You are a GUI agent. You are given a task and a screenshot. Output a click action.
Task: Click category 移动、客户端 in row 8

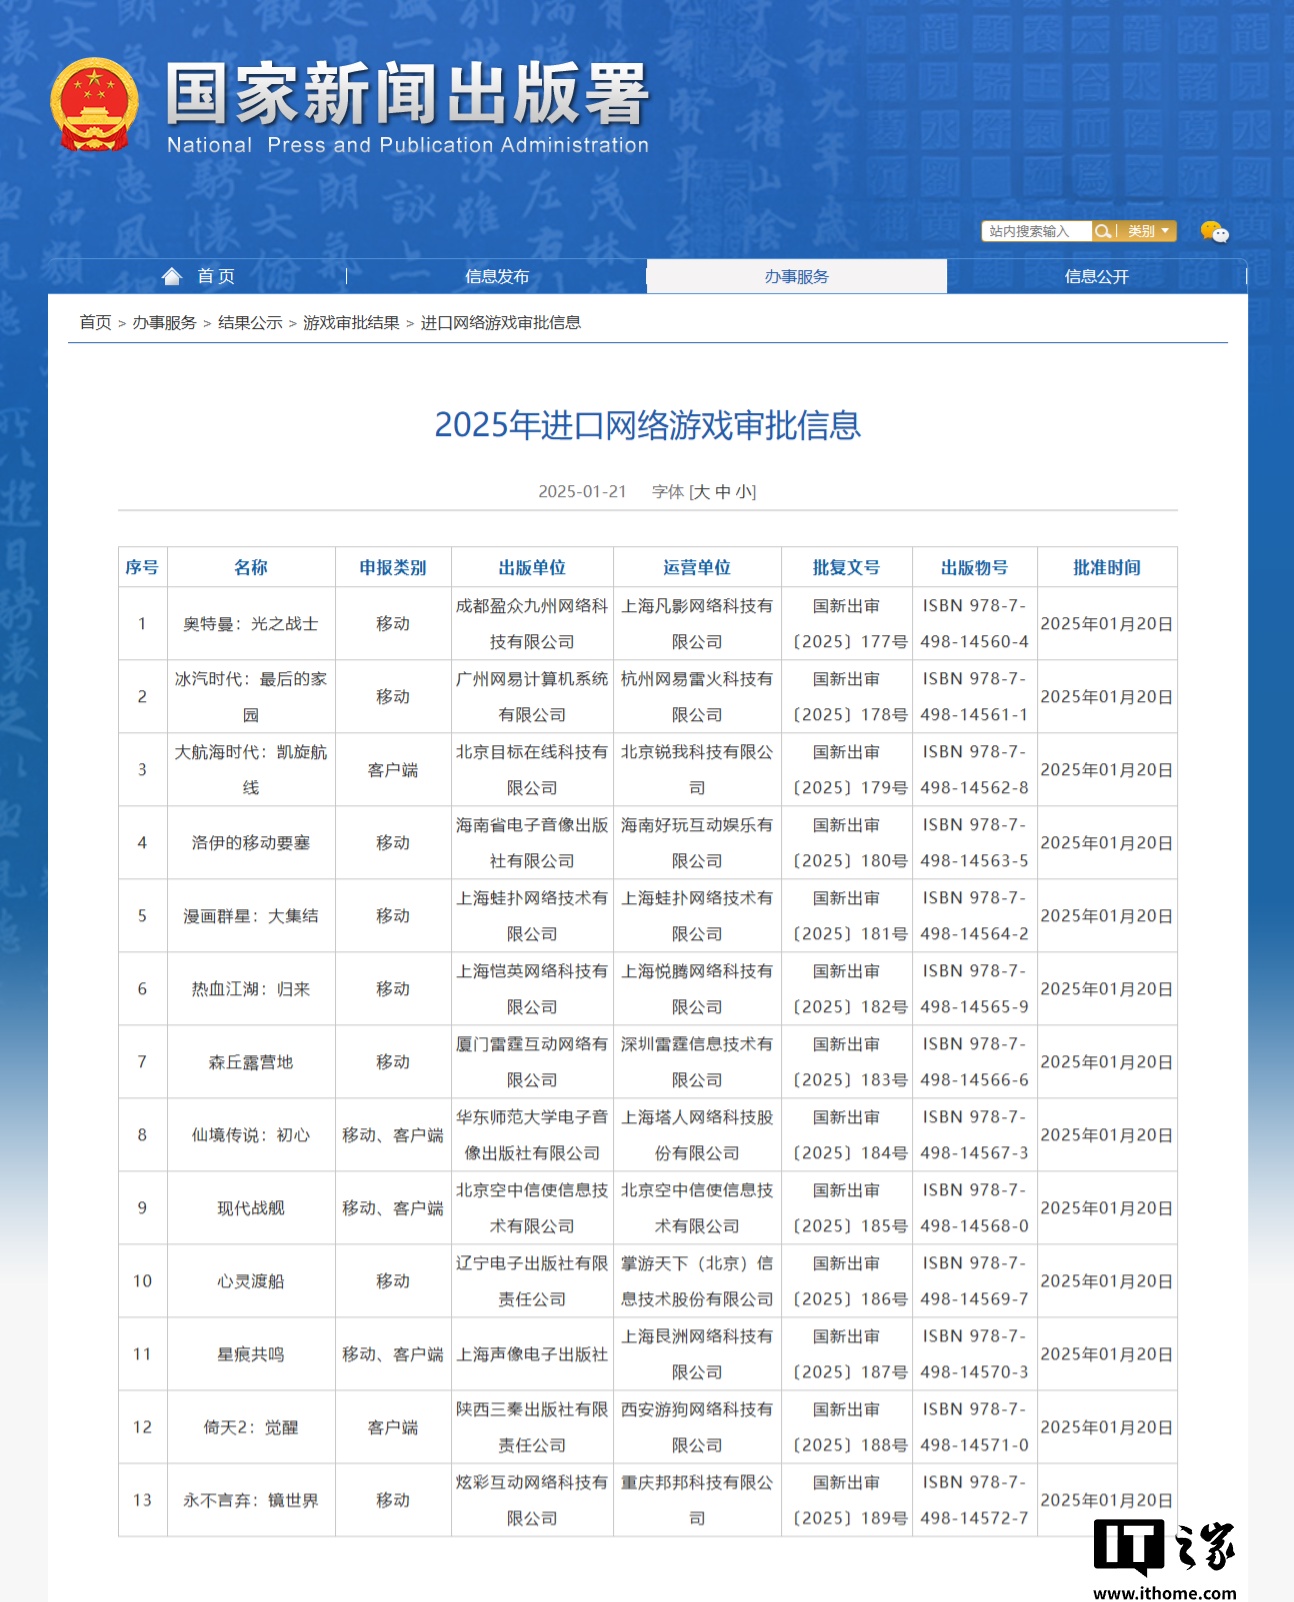(x=393, y=1134)
